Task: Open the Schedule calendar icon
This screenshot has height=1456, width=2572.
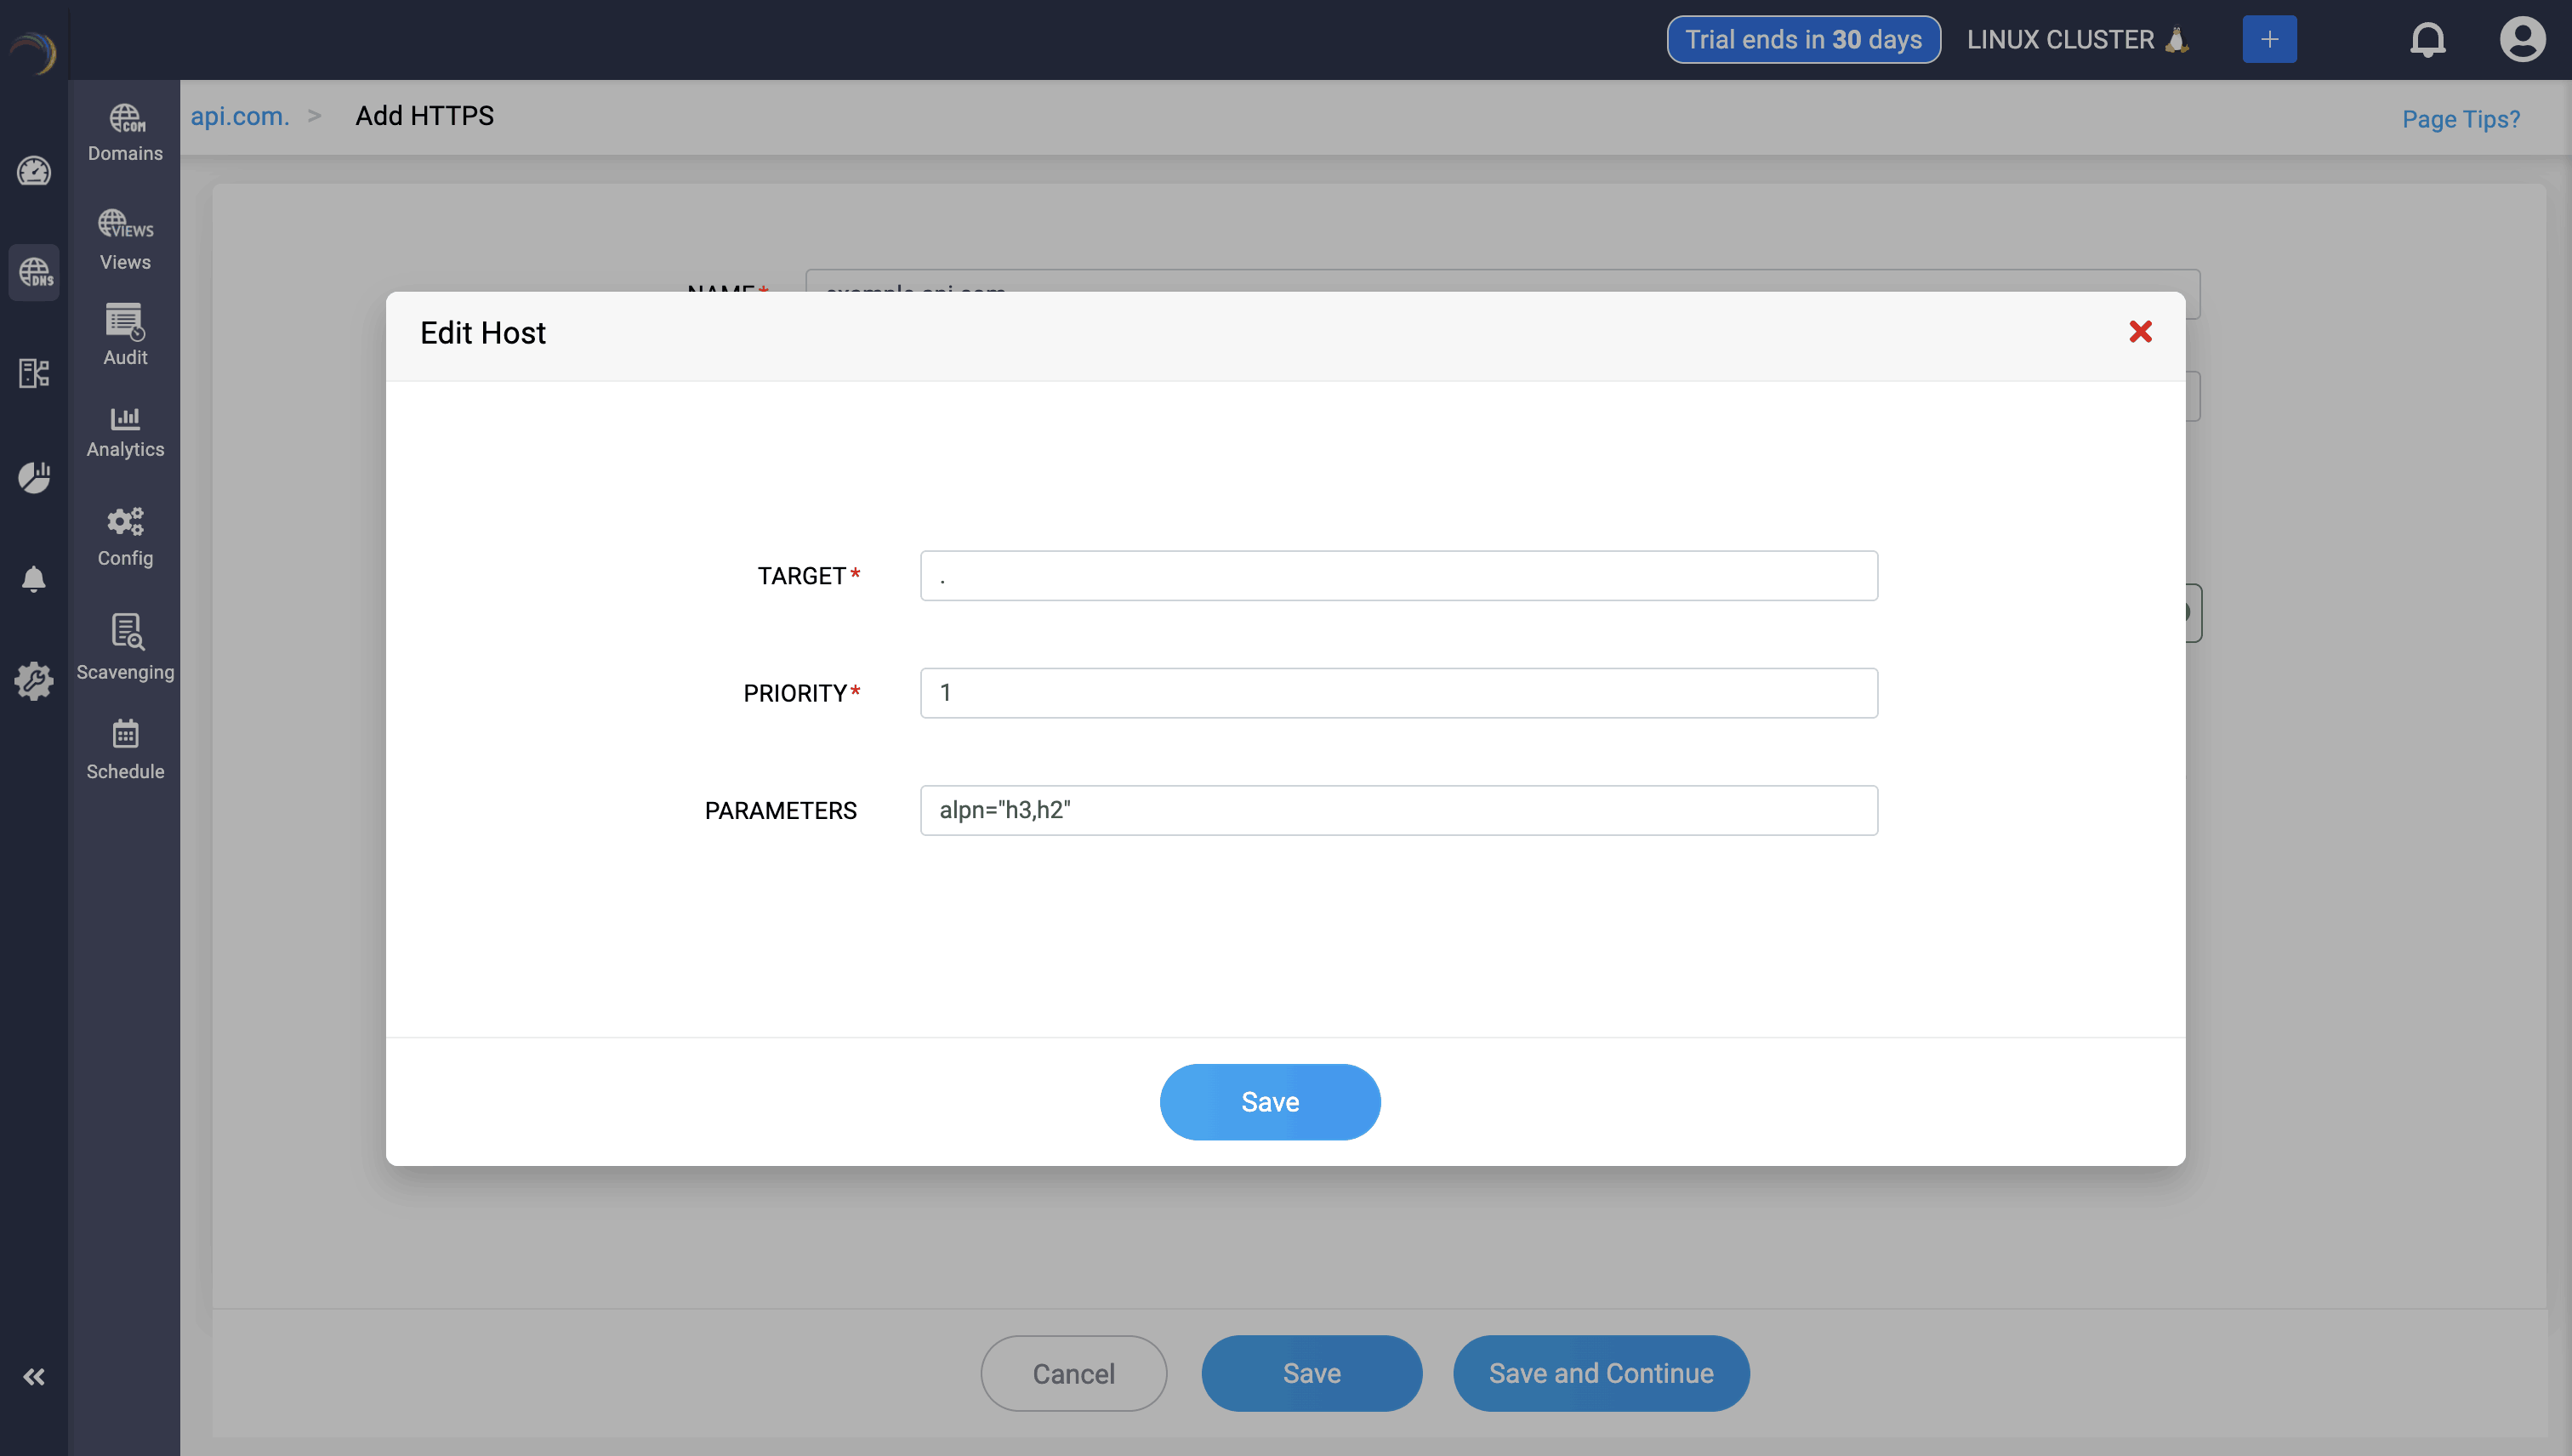Action: click(x=125, y=749)
